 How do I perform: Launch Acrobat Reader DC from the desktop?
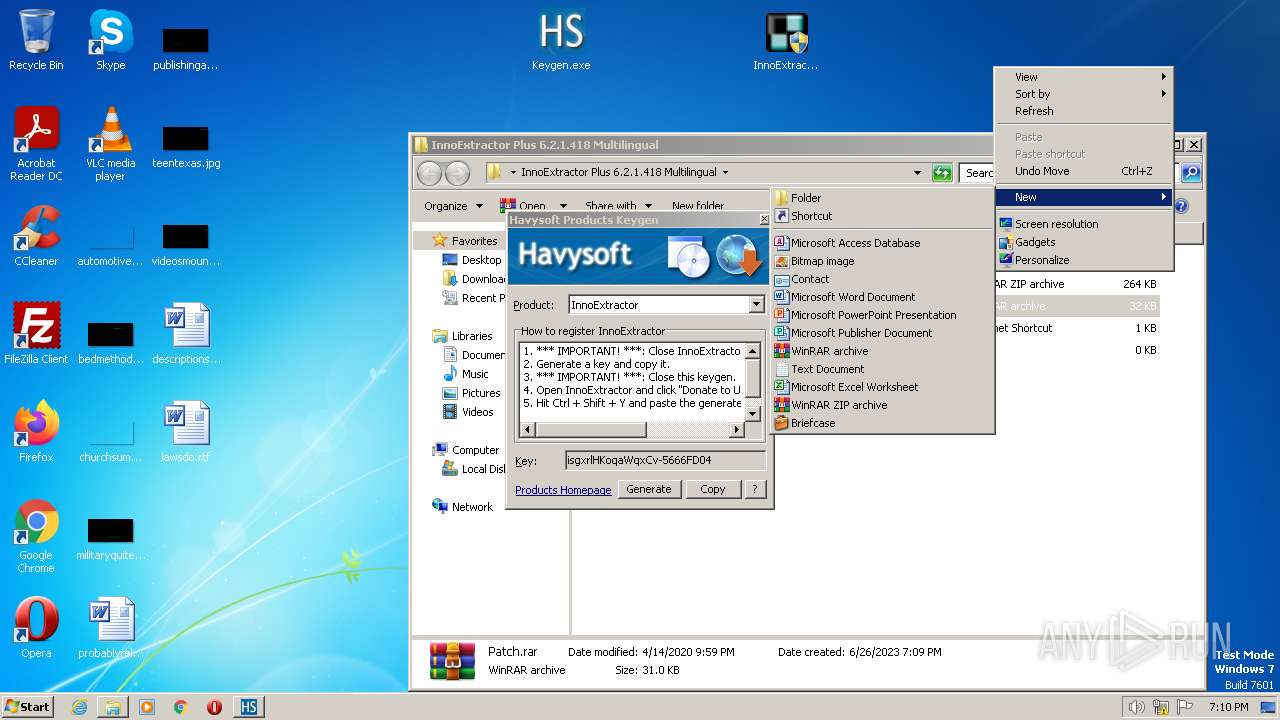pos(36,144)
